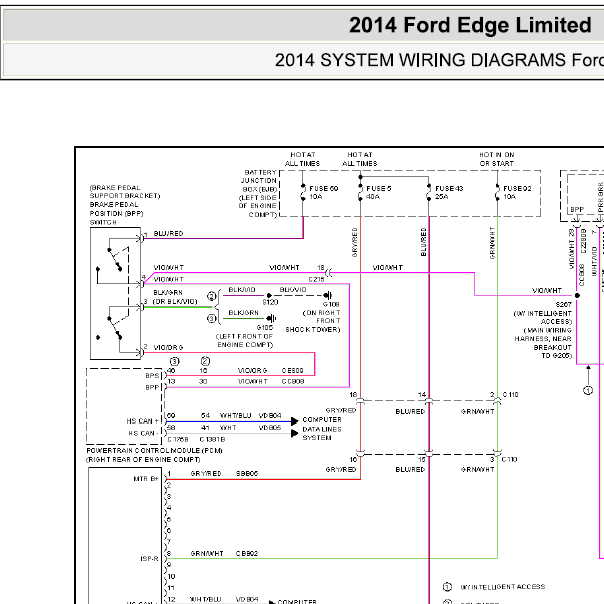
Task: Click the "ISP-R" terminal label
Action: coord(149,559)
